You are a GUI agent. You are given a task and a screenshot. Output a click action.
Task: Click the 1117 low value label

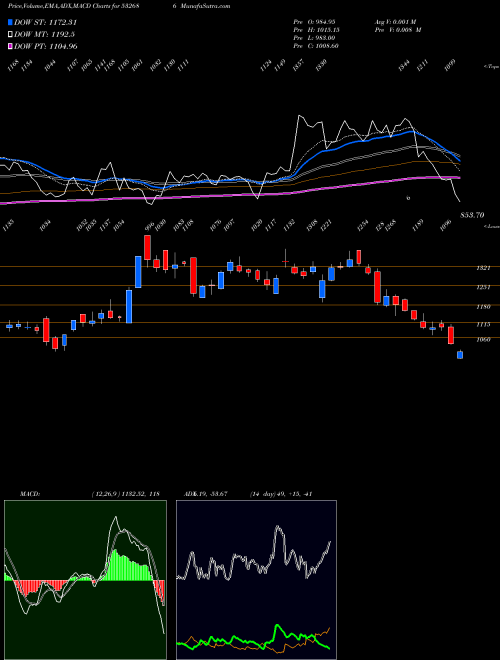(x=269, y=225)
